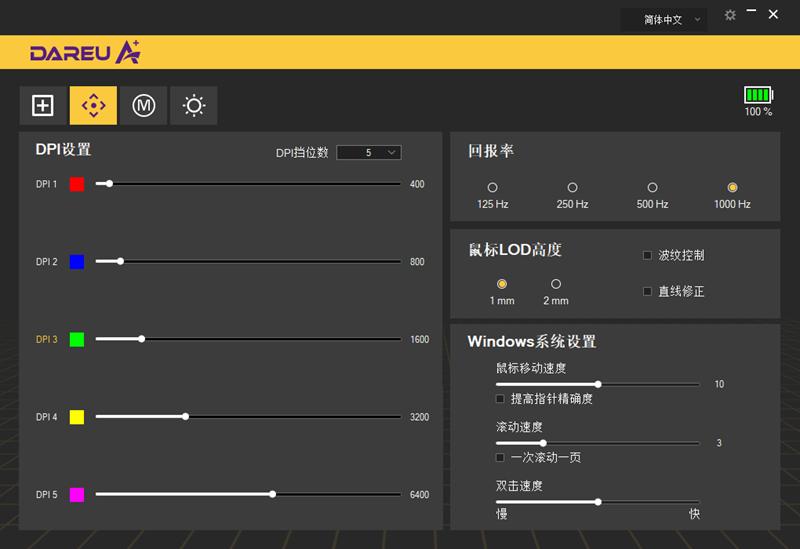Open the lighting settings tab icon
Viewport: 800px width, 549px height.
(194, 106)
